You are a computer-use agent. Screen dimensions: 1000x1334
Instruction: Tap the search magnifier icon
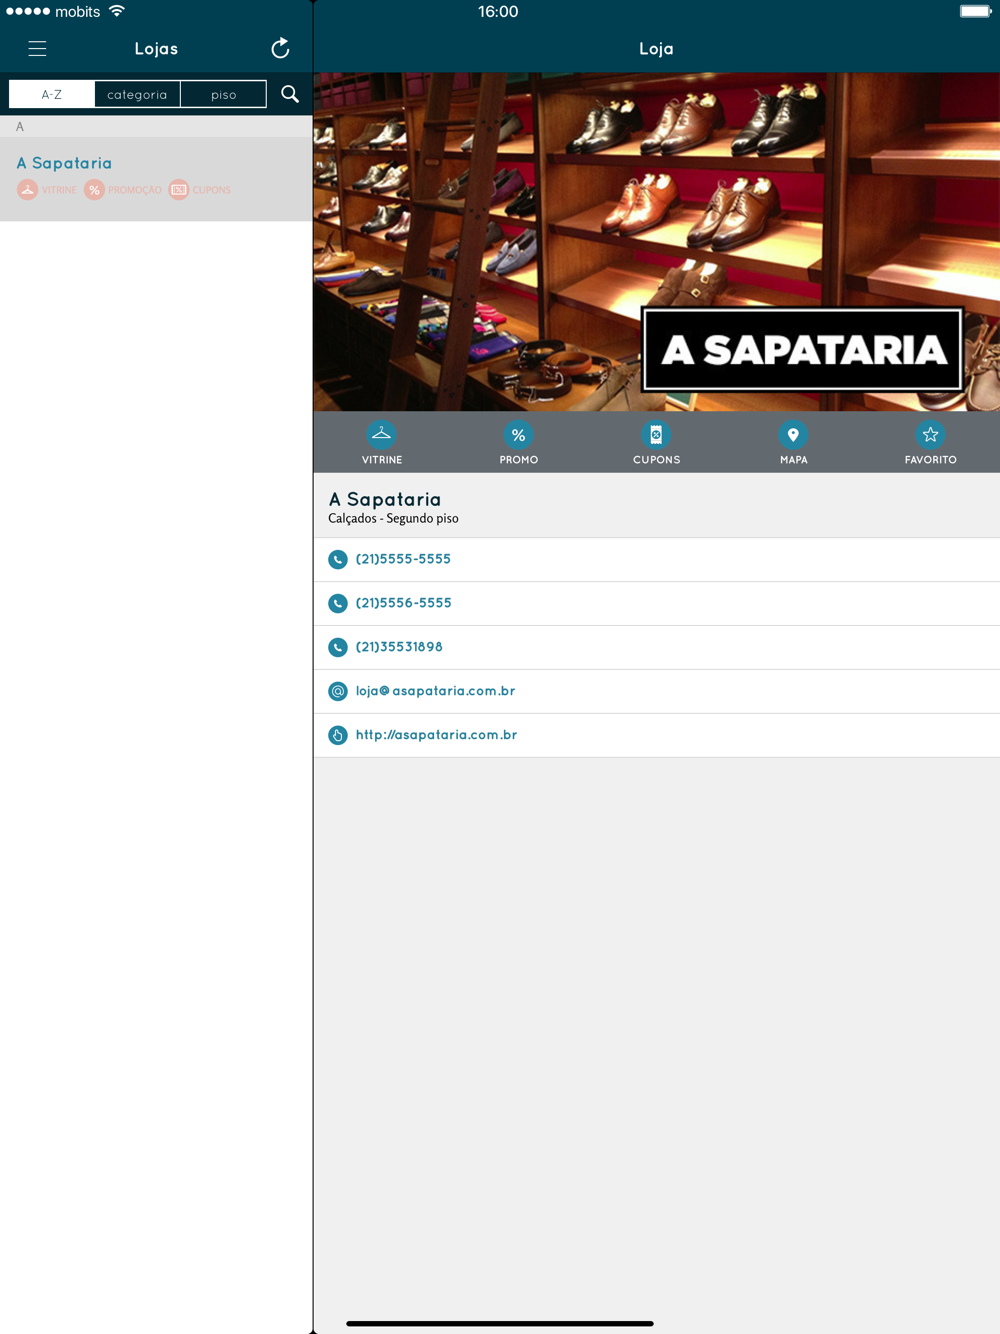[x=290, y=94]
